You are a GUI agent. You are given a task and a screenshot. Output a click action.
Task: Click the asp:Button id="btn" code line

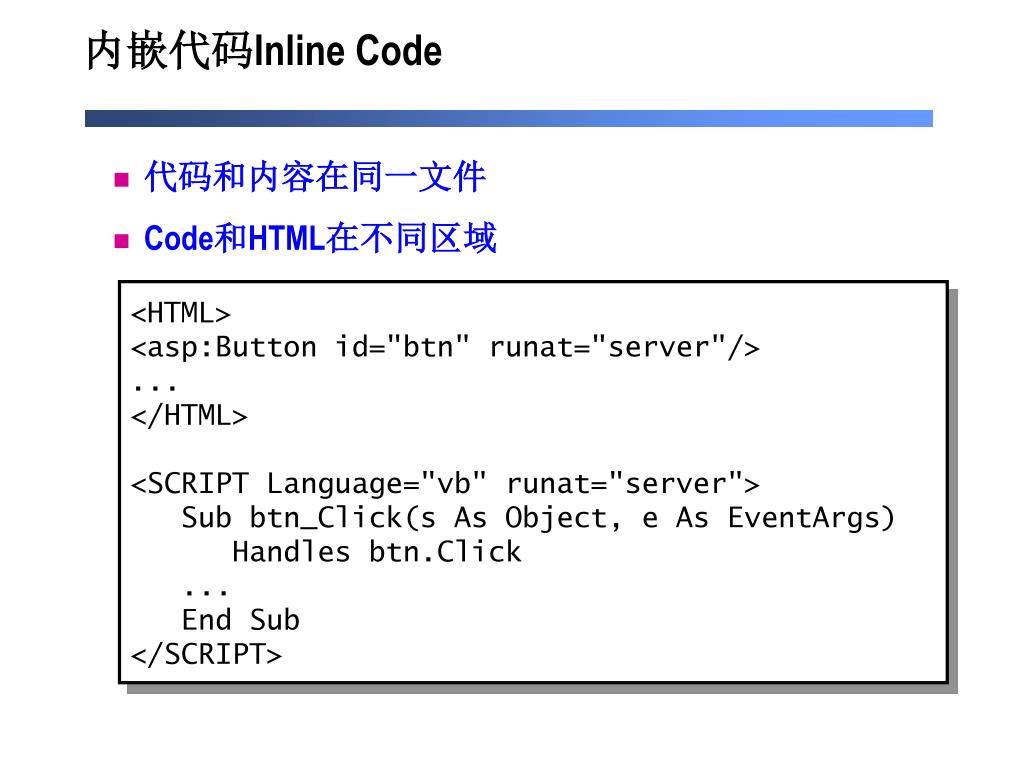click(x=445, y=347)
